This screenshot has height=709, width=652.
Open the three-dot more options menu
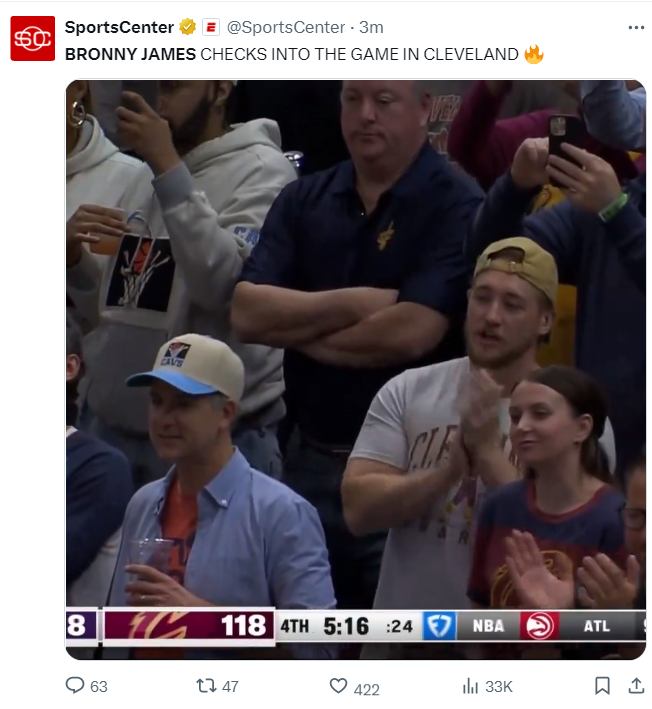pos(636,28)
